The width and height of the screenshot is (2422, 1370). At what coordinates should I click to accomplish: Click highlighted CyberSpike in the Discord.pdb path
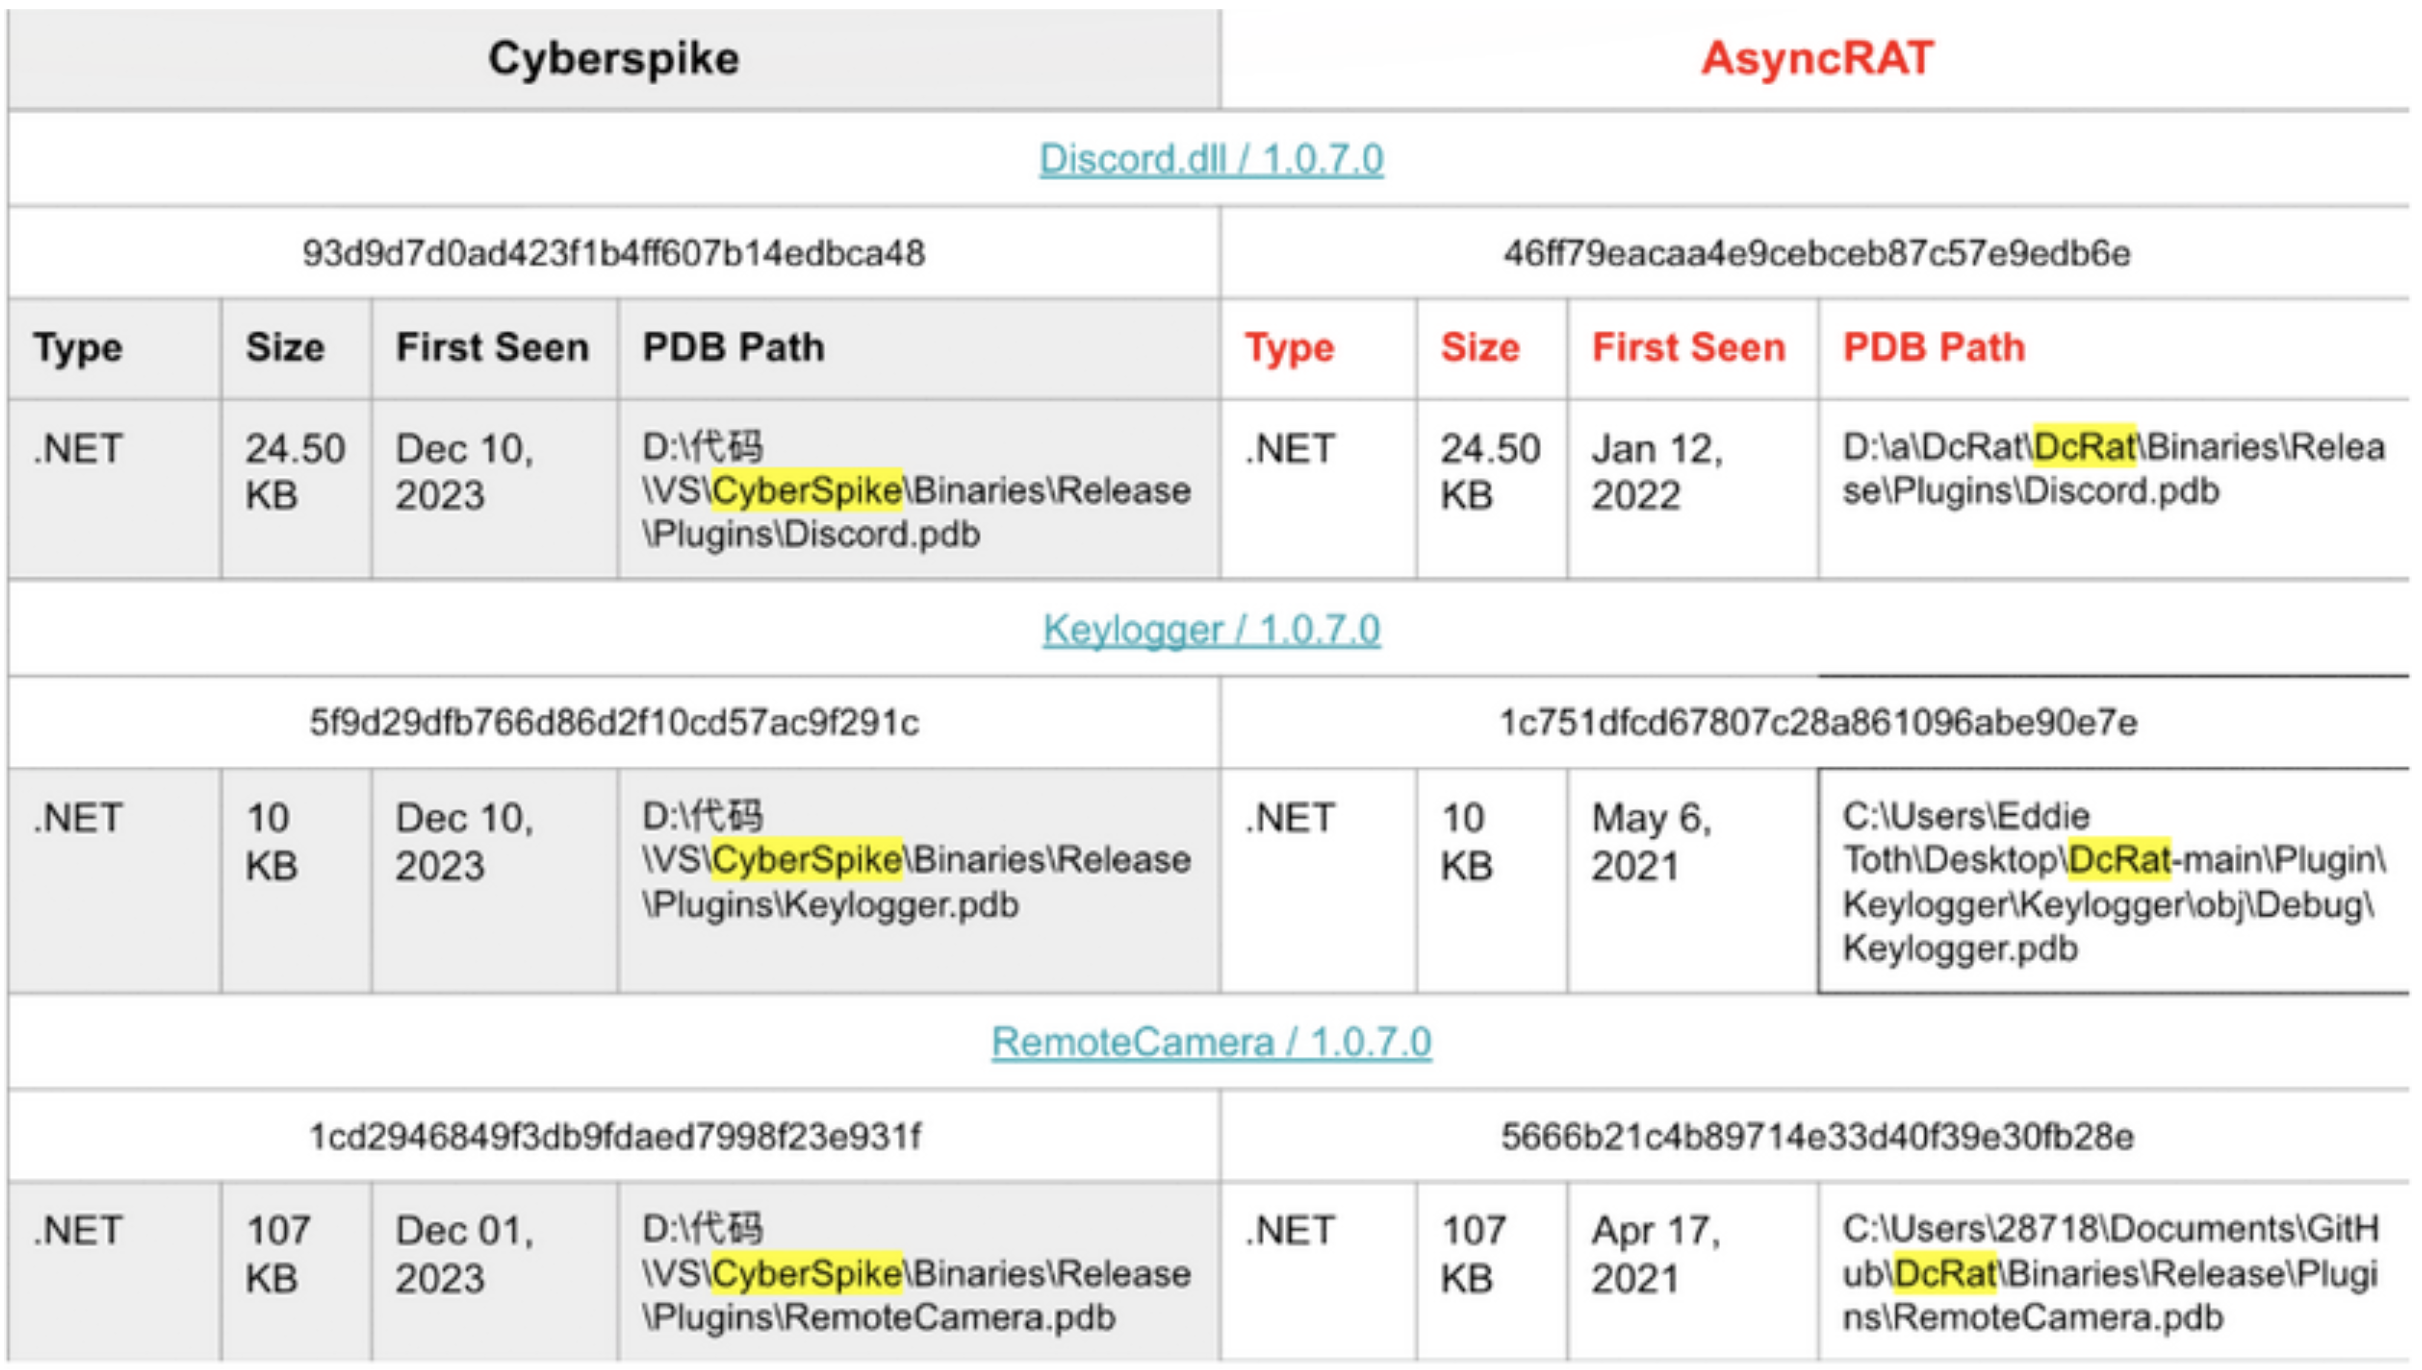tap(806, 491)
